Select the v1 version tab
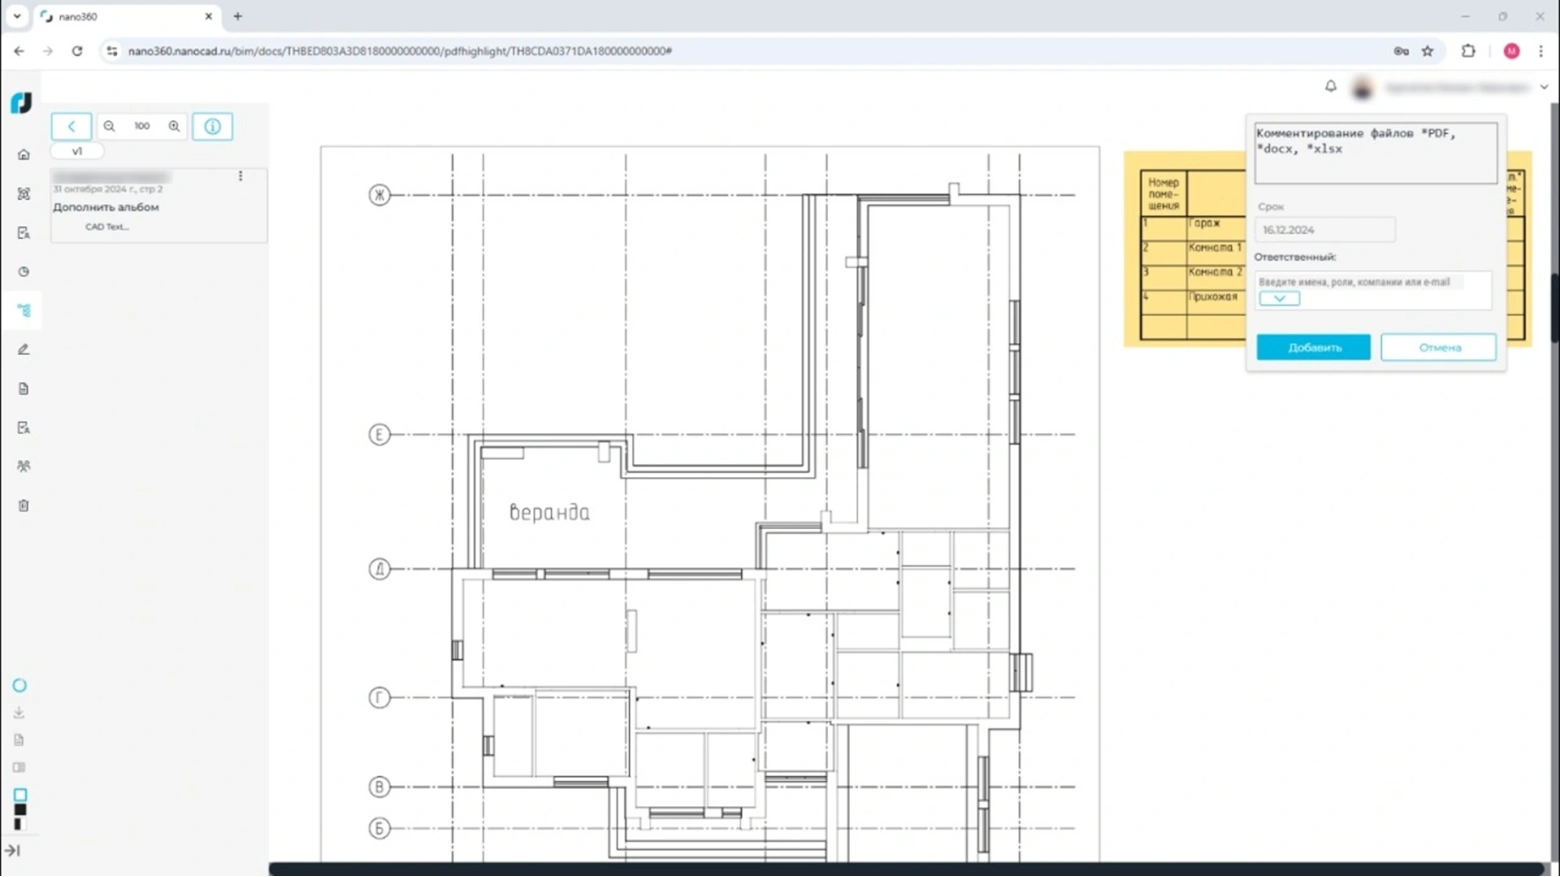Screen dimensions: 1560x877 (x=77, y=152)
